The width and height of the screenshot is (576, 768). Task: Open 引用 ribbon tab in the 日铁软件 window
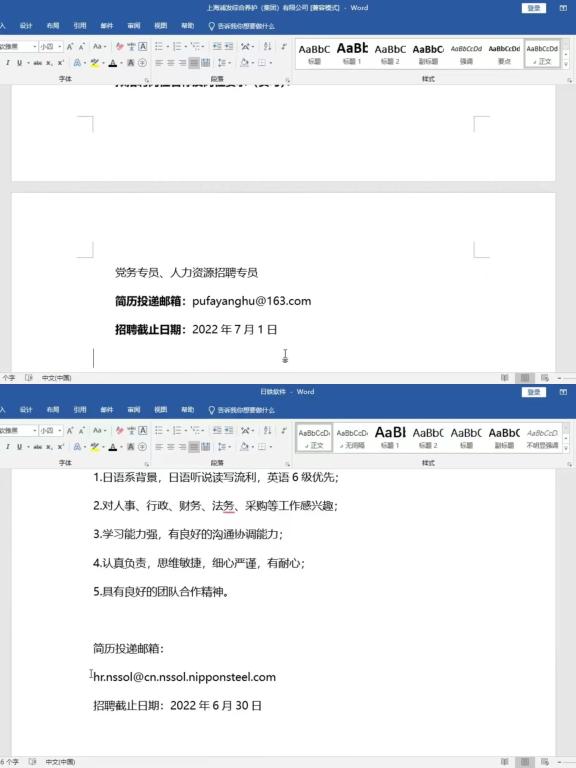[80, 409]
